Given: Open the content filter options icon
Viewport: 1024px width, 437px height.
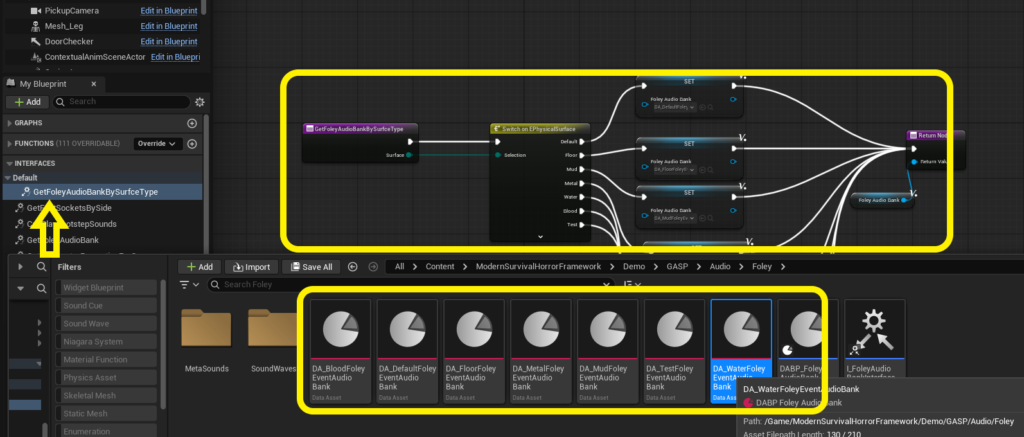Looking at the screenshot, I should (x=187, y=285).
